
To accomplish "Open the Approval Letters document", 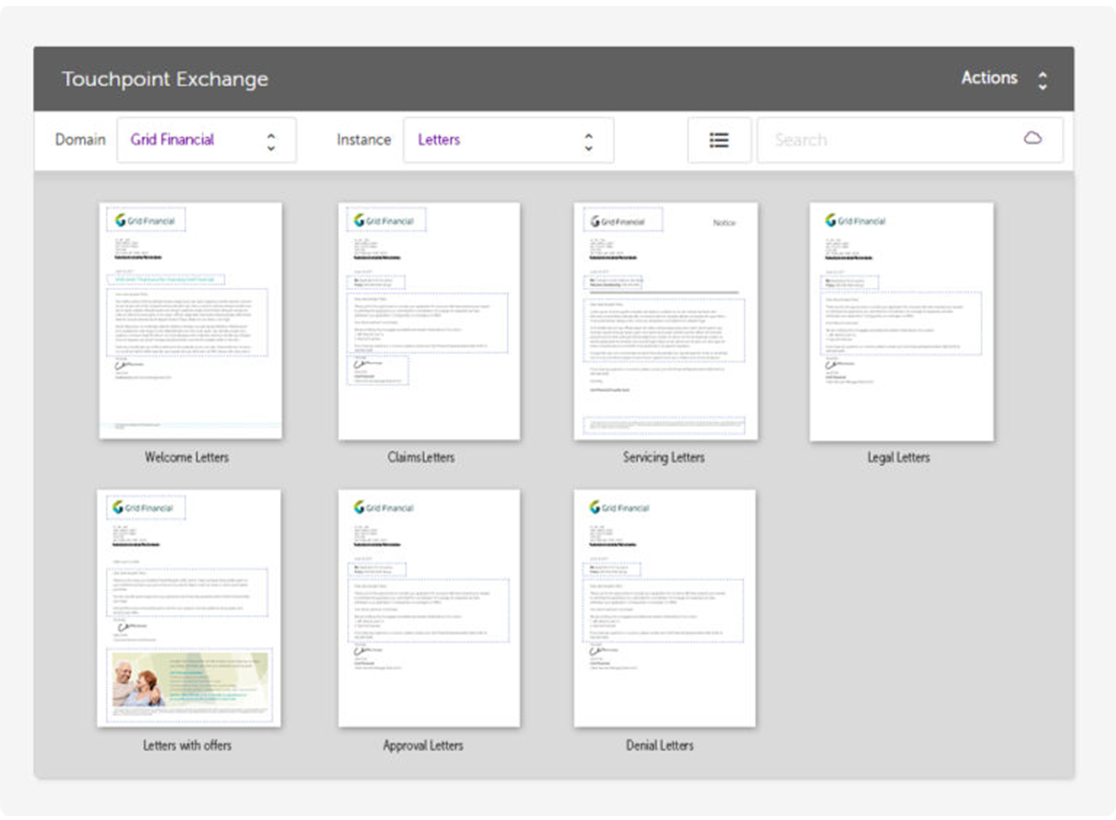I will pyautogui.click(x=429, y=606).
